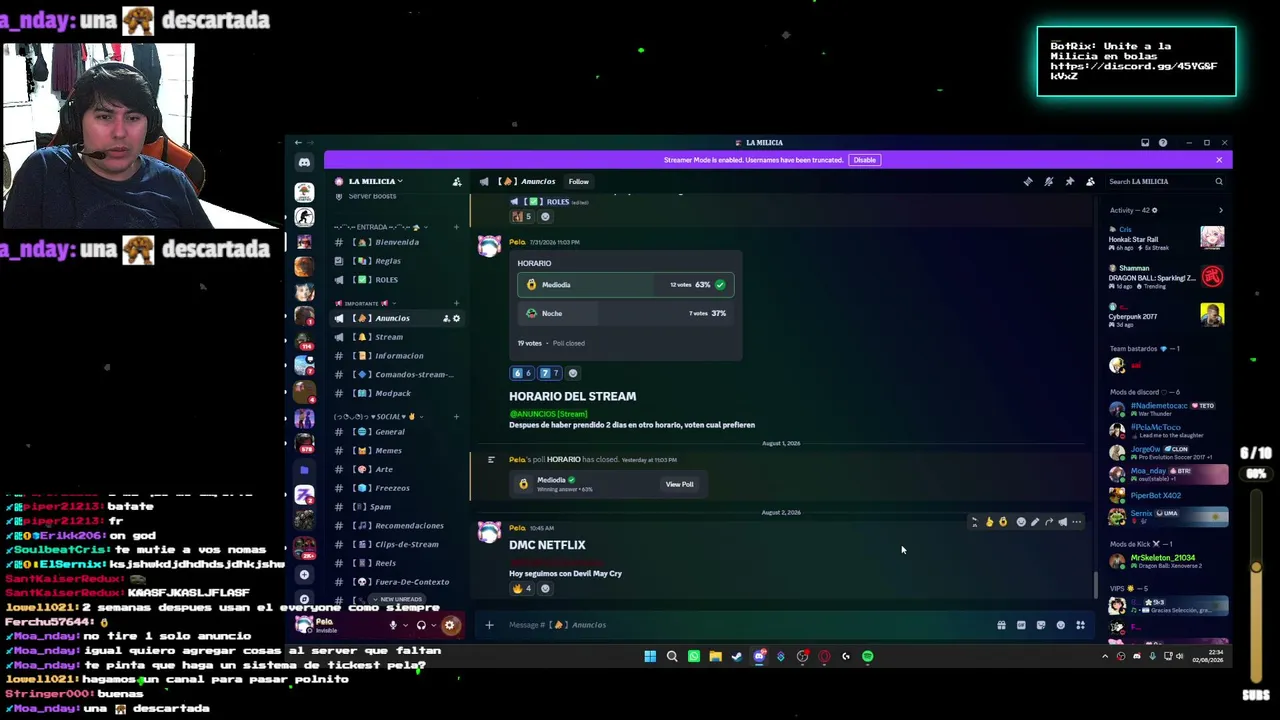Open the GIF picker in message bar

click(1021, 625)
